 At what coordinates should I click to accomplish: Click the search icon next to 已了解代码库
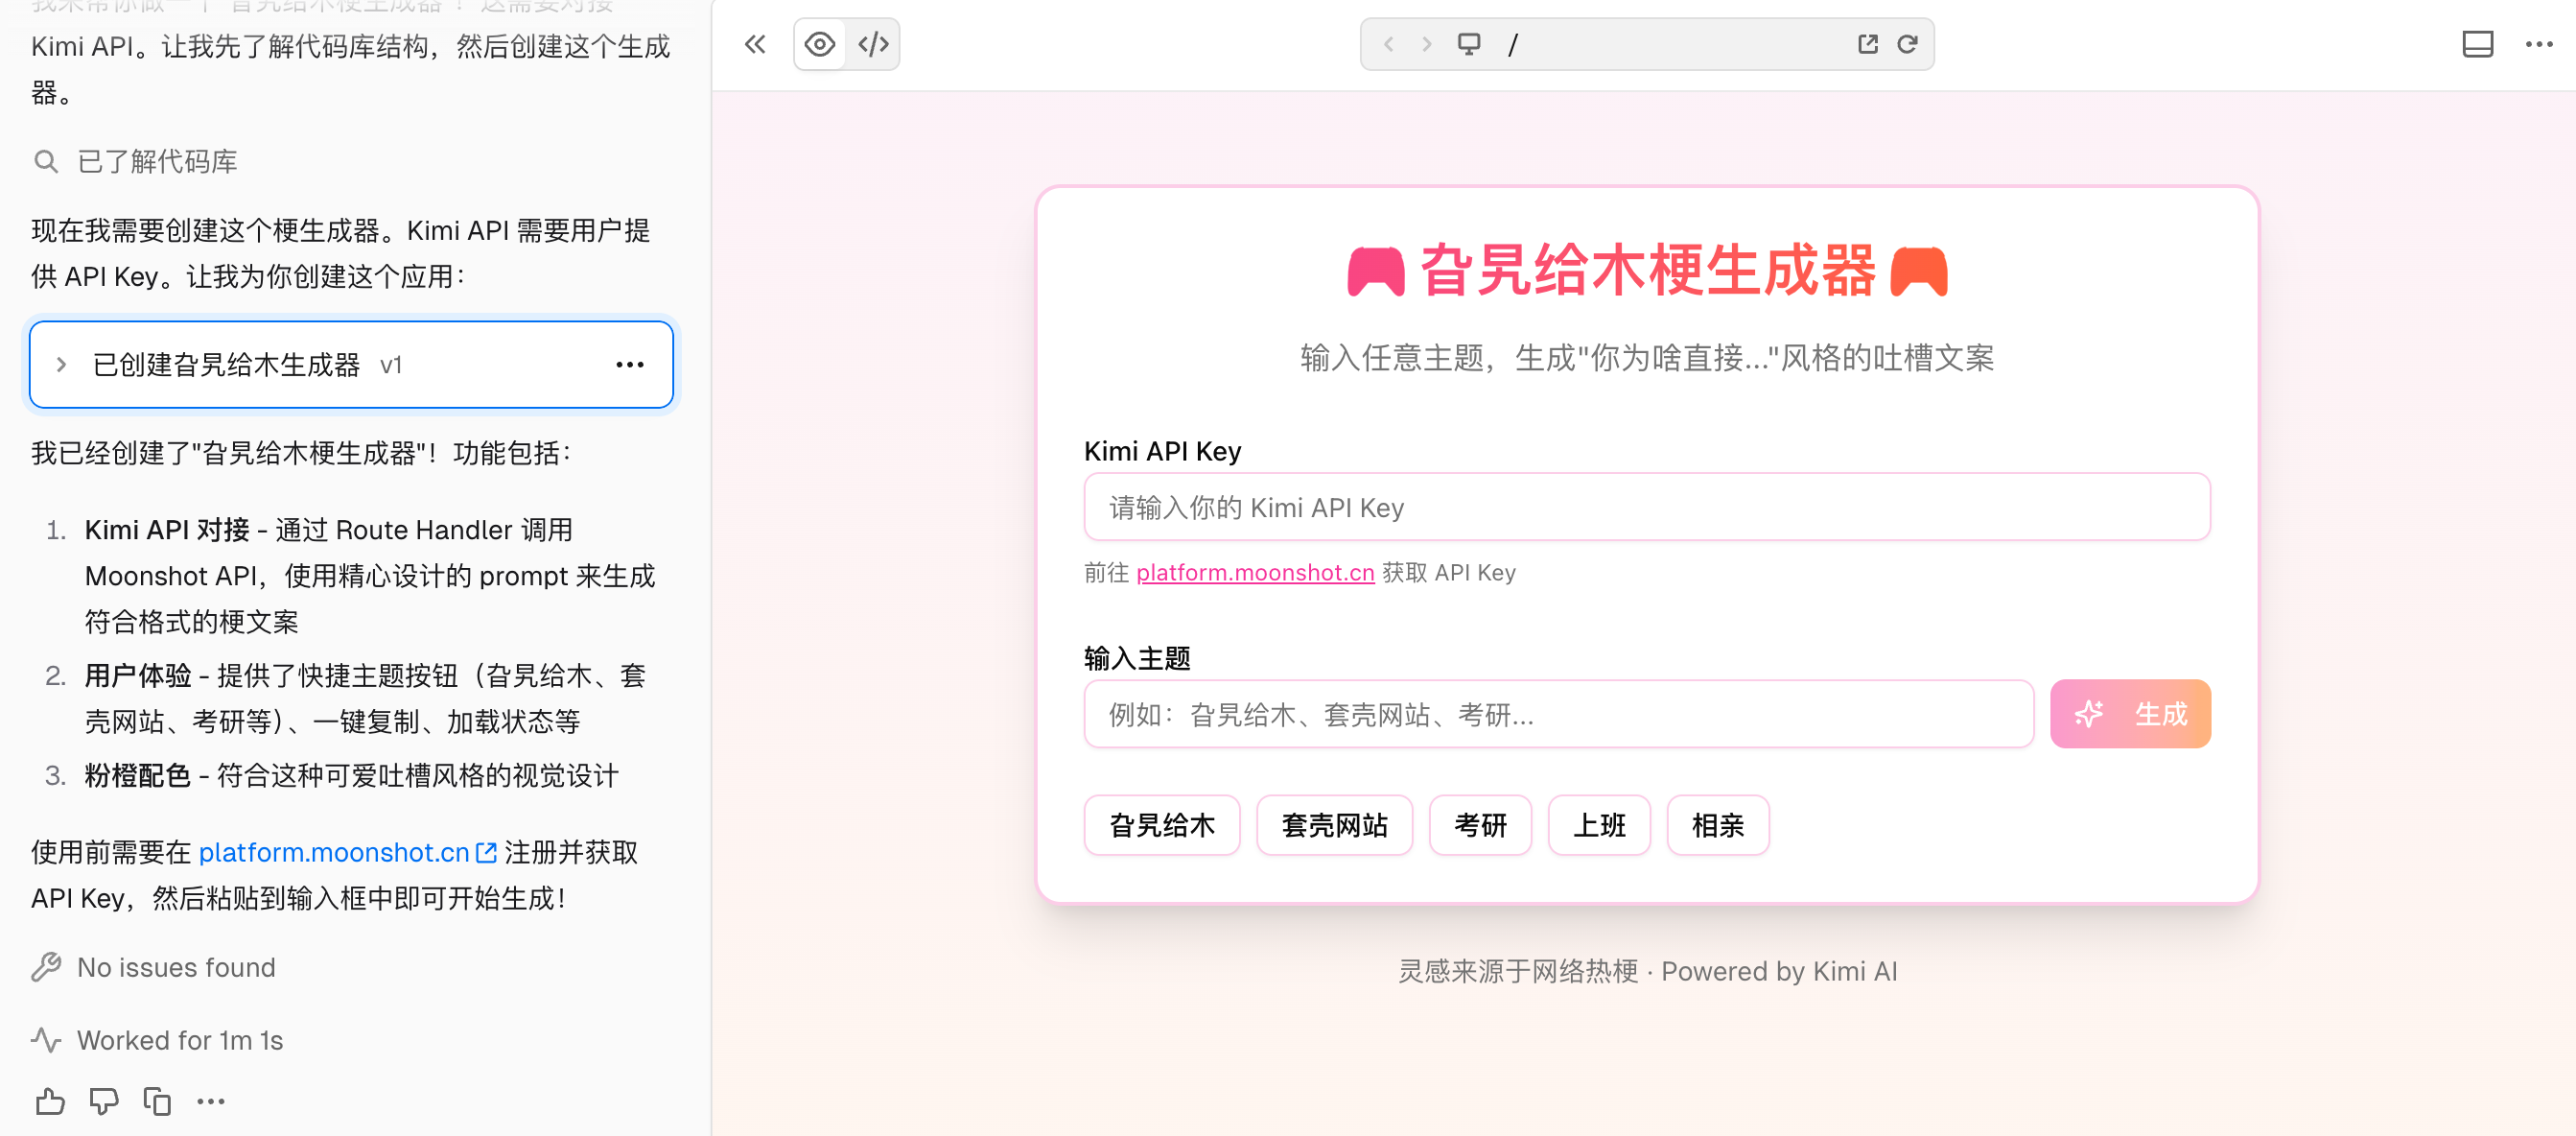tap(45, 161)
